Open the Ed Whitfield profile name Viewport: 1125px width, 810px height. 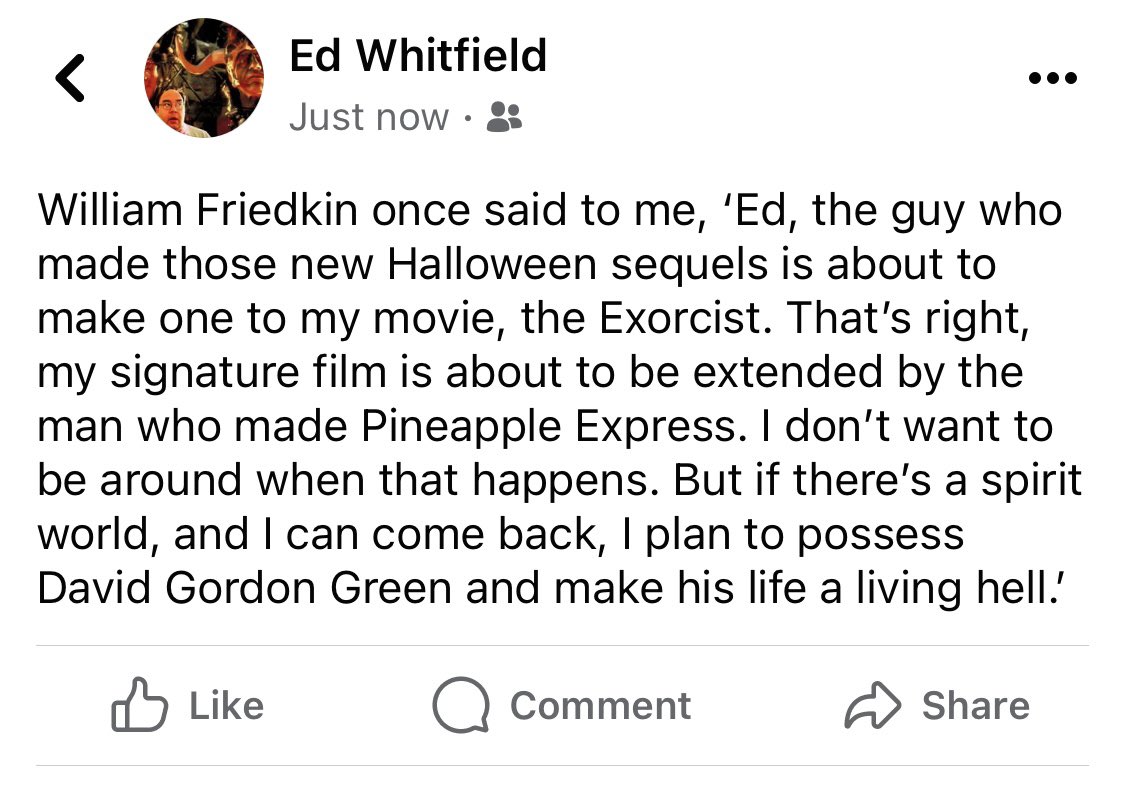click(x=418, y=55)
